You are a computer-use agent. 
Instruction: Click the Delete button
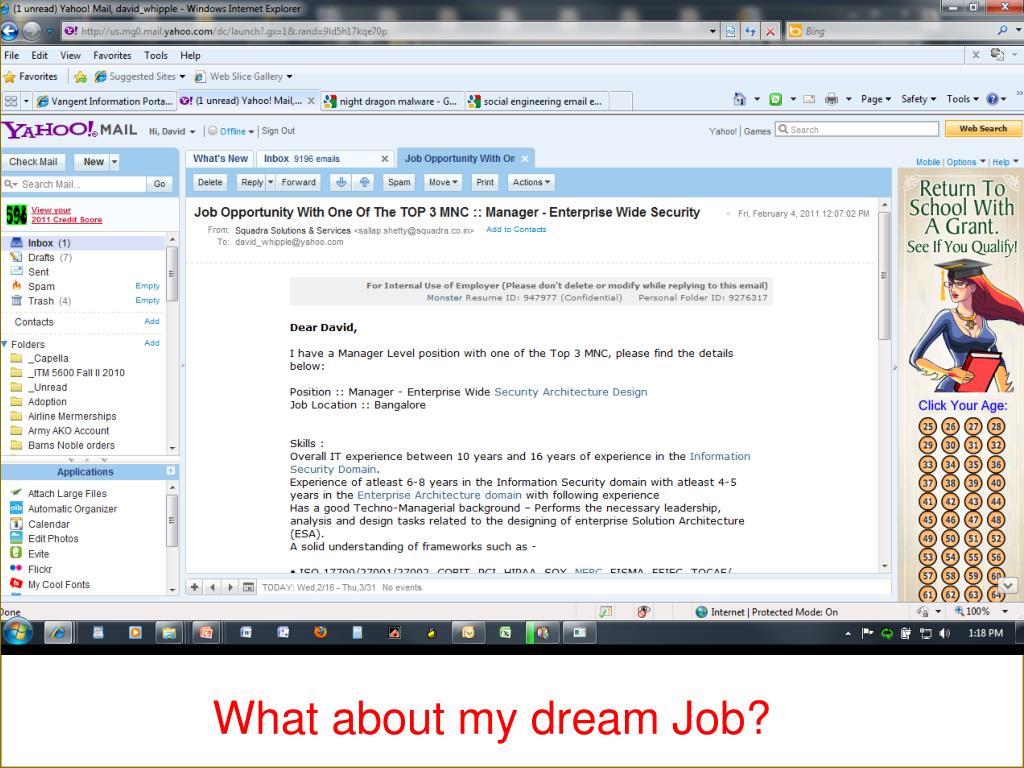point(210,182)
